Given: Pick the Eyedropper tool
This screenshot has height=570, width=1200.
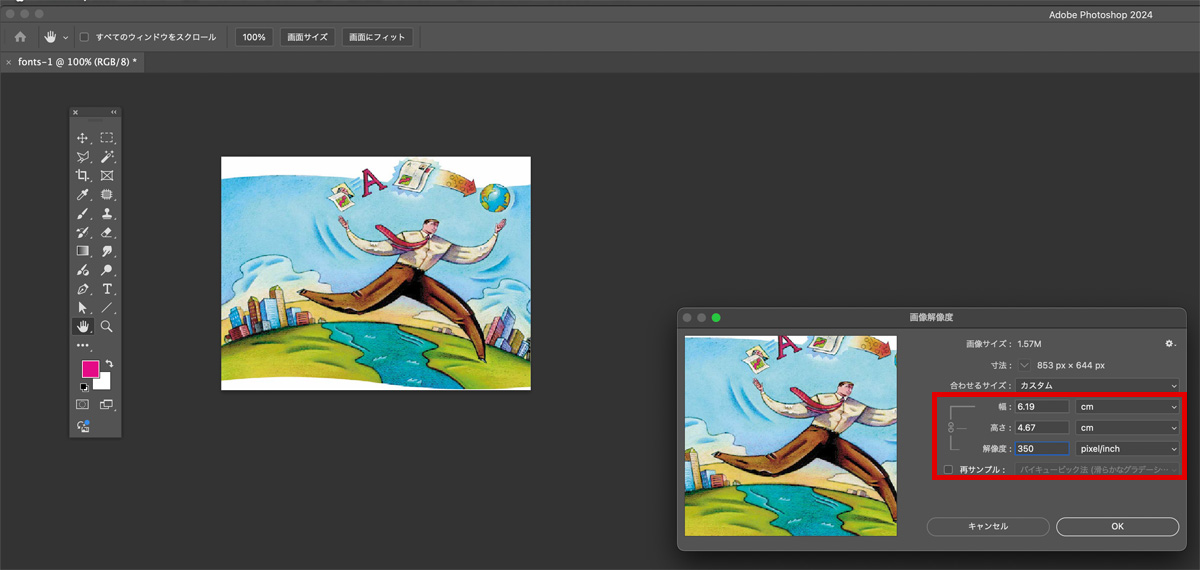Looking at the screenshot, I should pos(83,195).
